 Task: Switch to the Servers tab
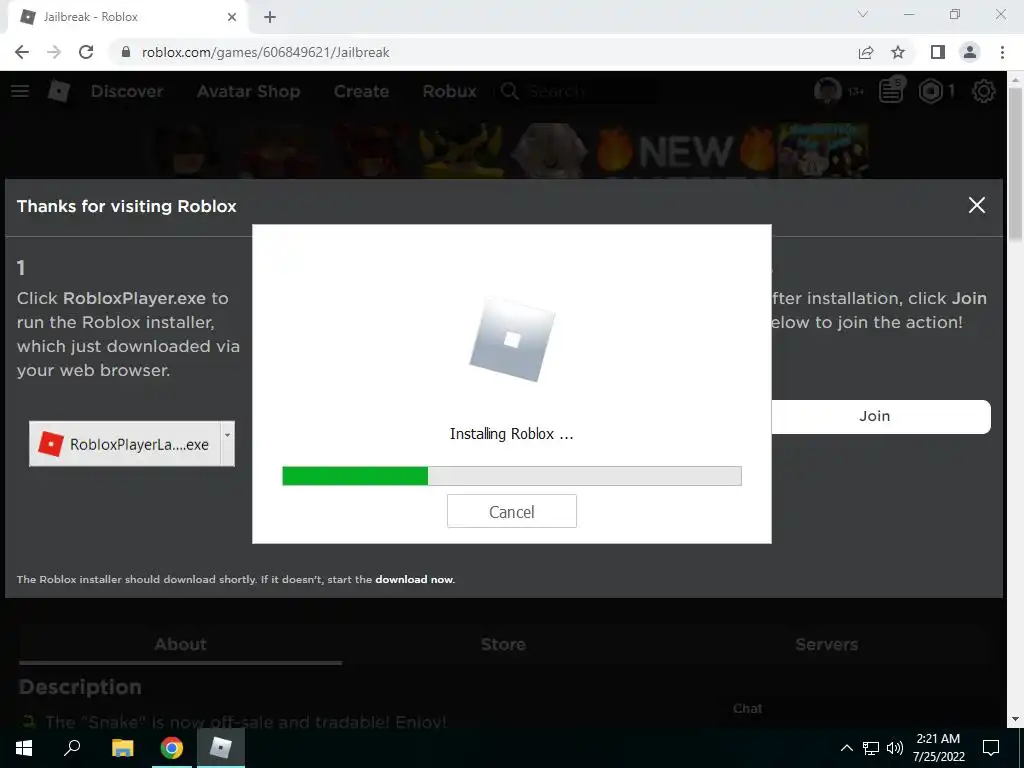pos(826,645)
